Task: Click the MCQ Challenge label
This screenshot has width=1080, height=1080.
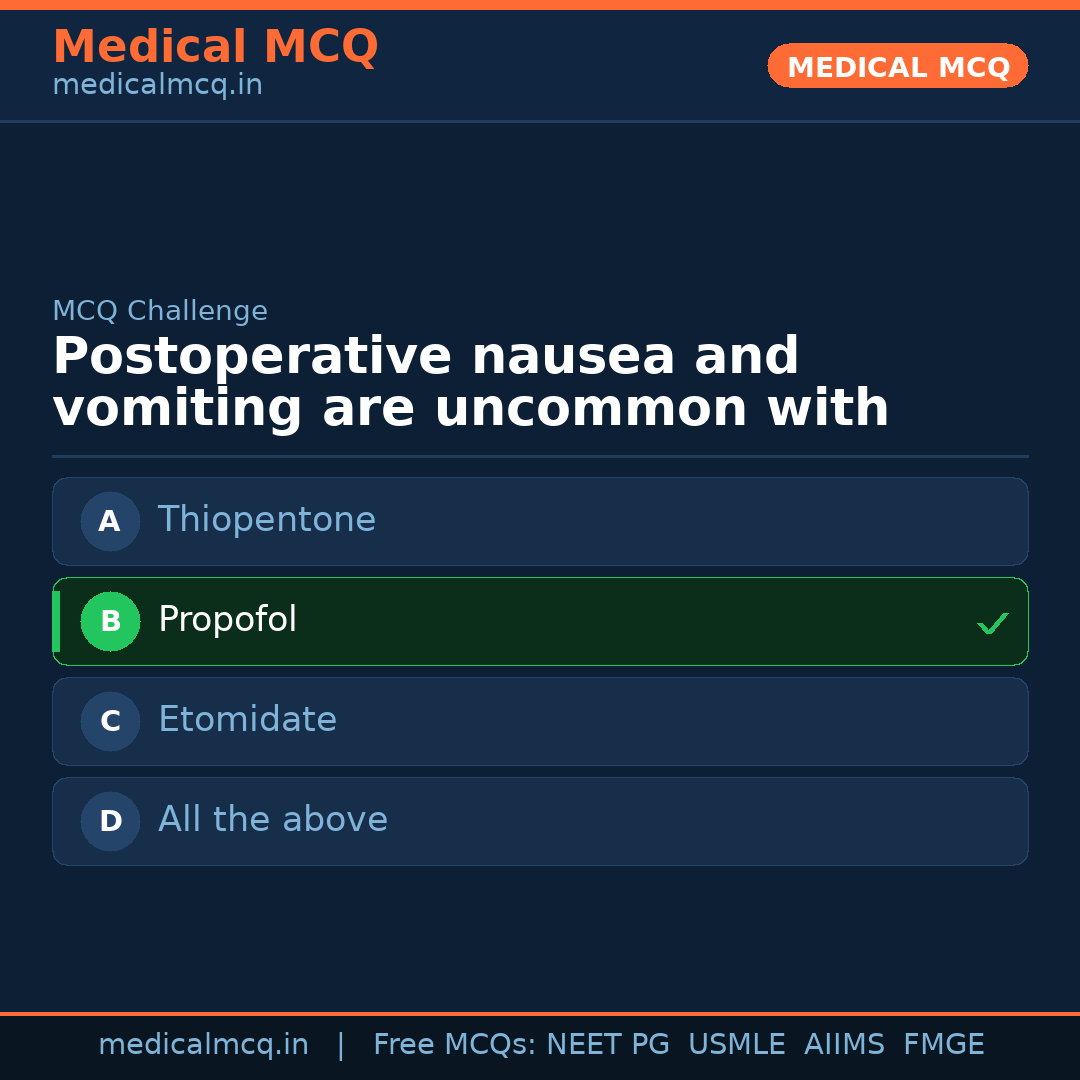Action: click(x=160, y=311)
